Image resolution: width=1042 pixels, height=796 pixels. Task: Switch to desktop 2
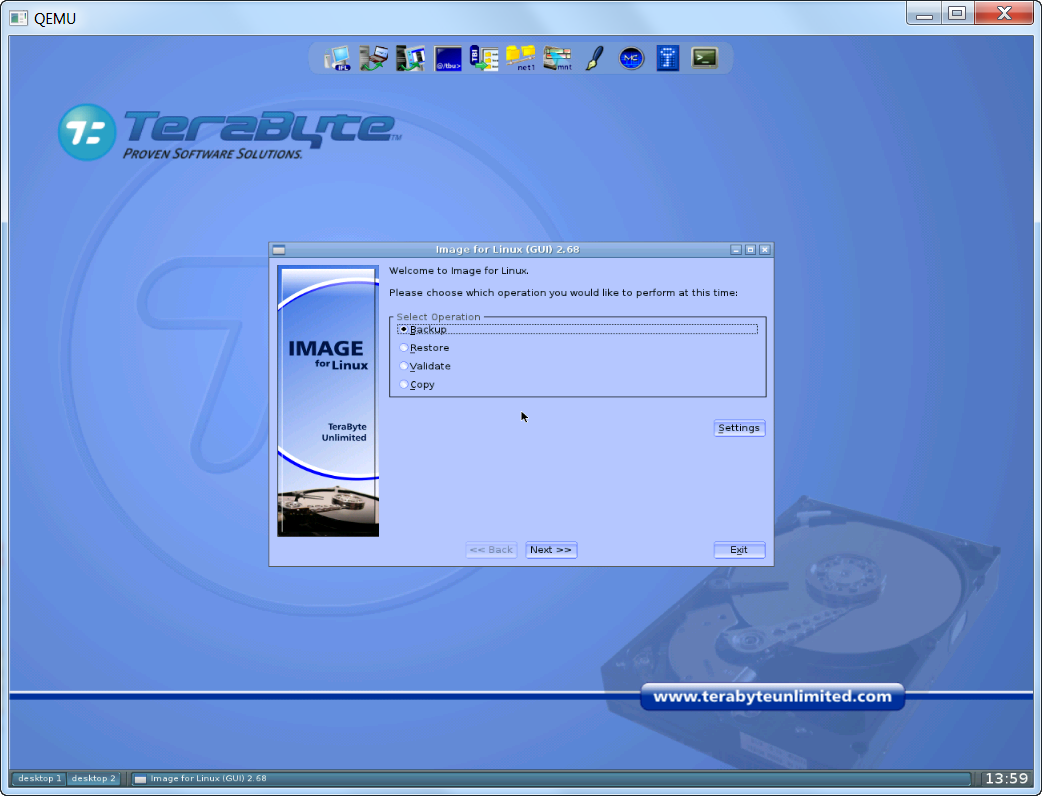pos(93,778)
